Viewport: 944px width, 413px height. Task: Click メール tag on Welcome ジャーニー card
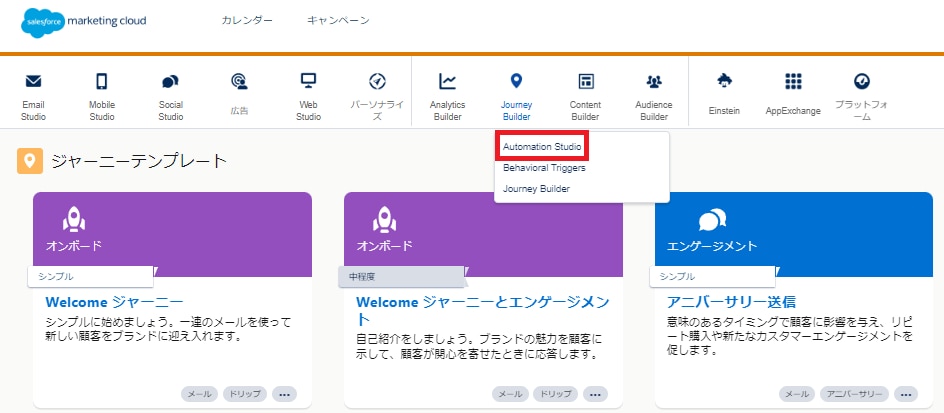199,394
